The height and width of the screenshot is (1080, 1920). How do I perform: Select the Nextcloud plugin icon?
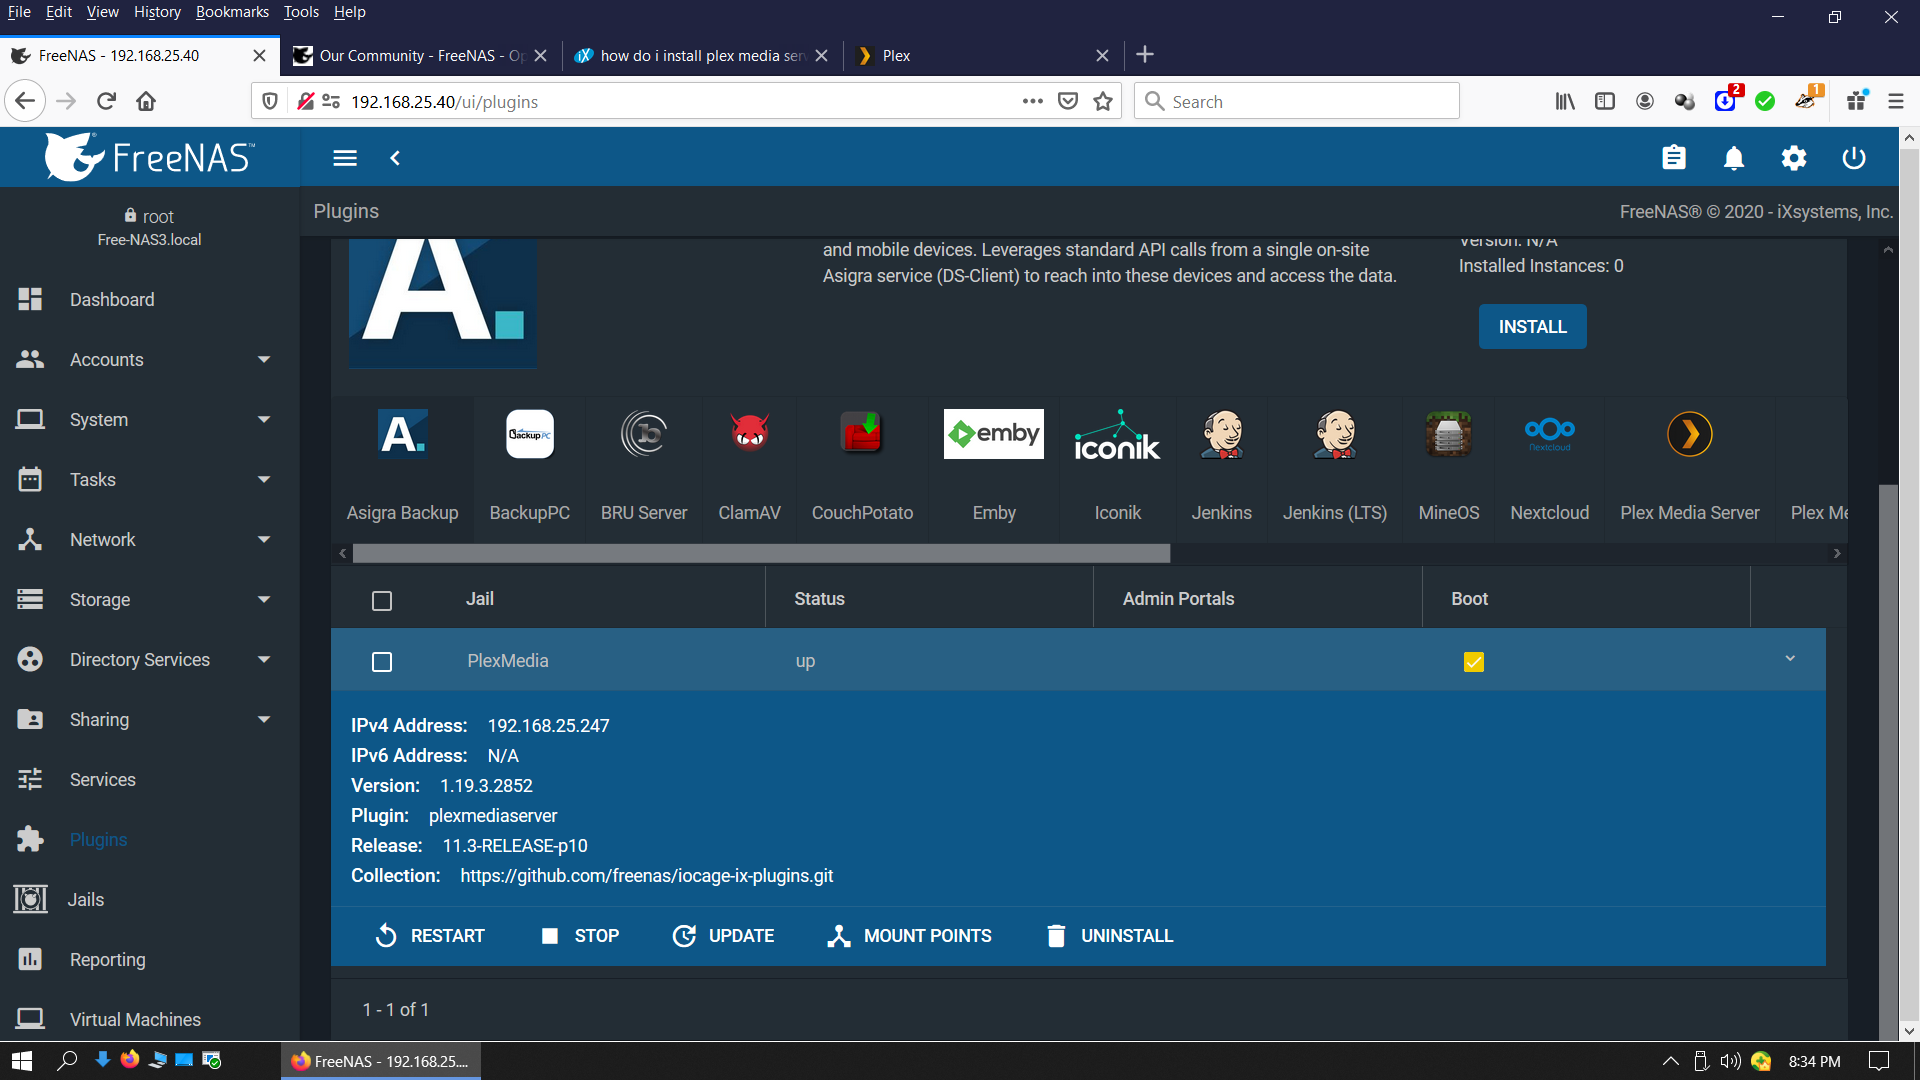click(1550, 434)
